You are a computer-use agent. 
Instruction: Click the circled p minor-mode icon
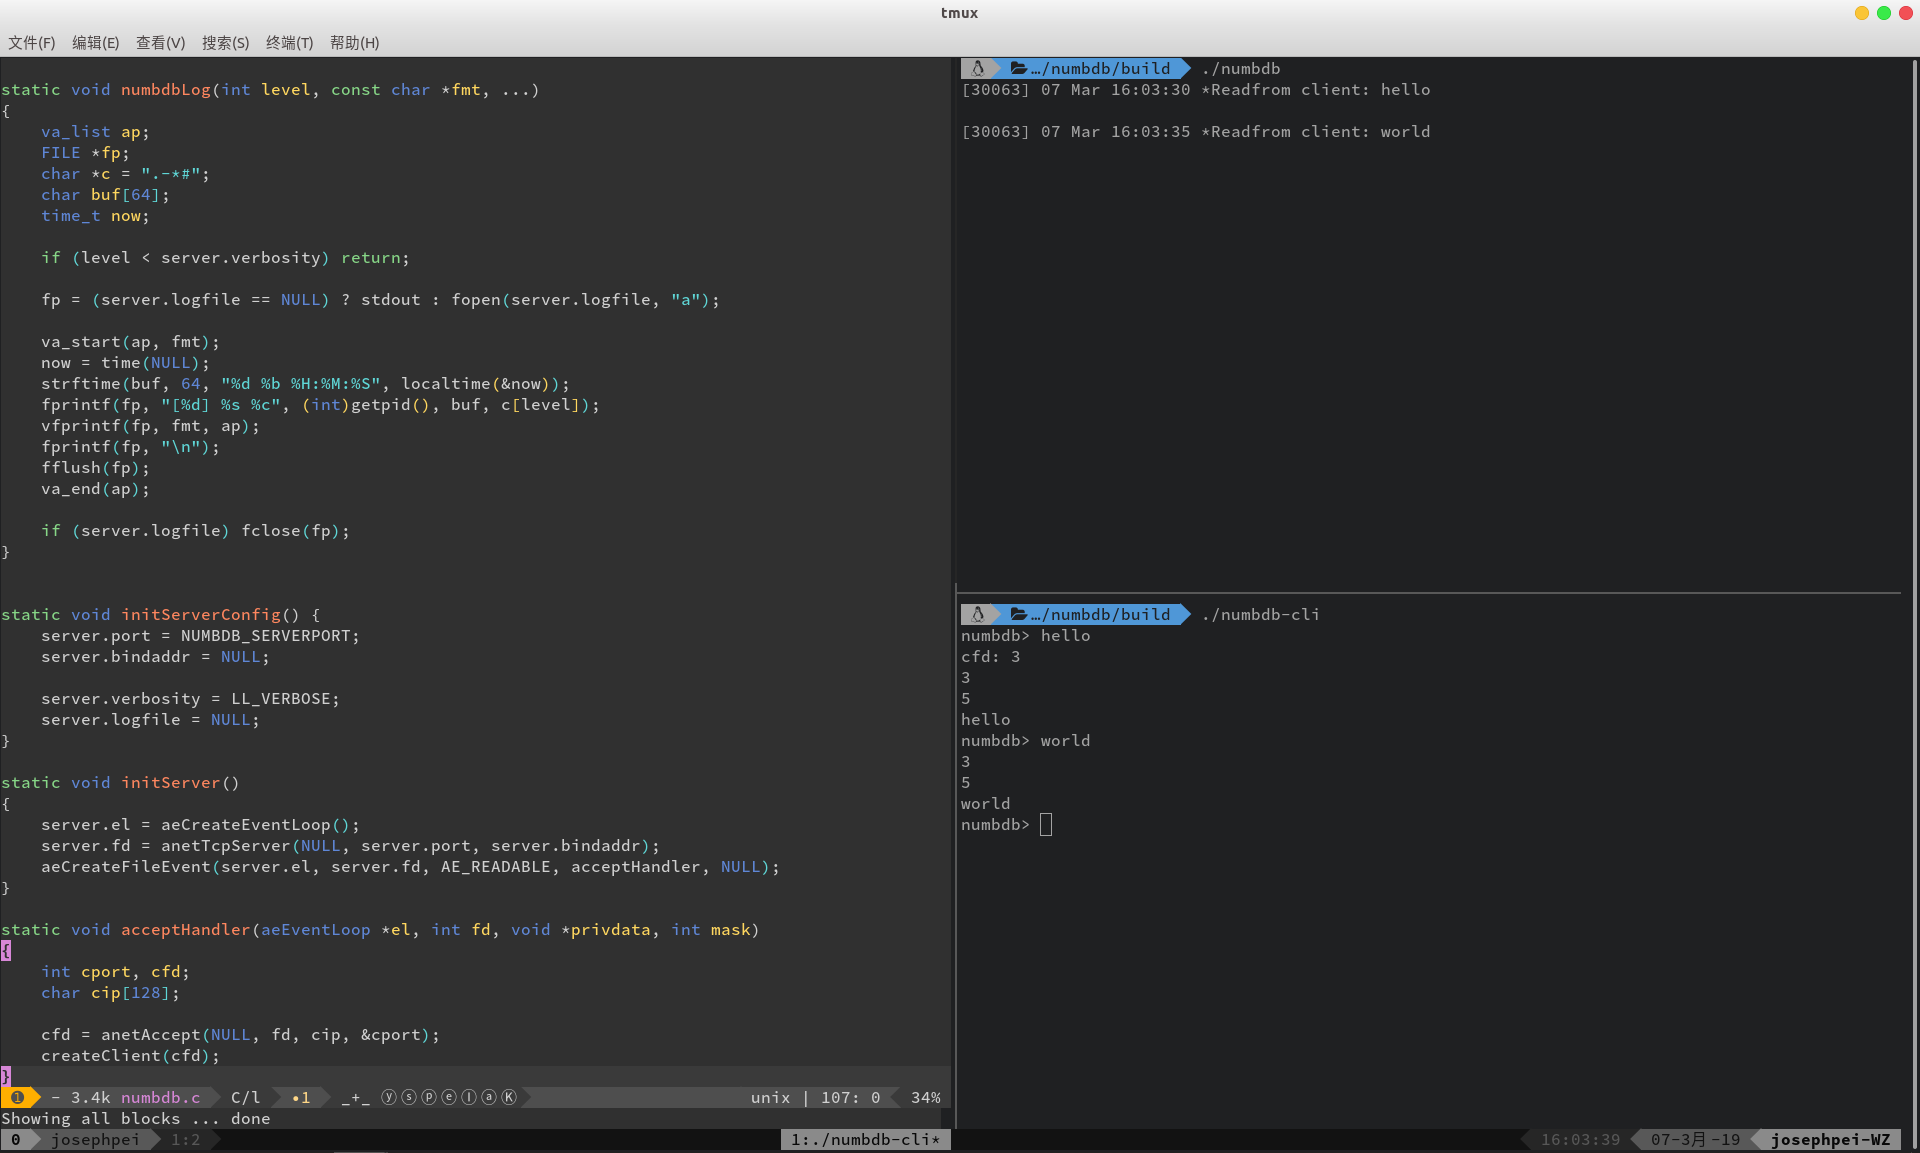[429, 1097]
